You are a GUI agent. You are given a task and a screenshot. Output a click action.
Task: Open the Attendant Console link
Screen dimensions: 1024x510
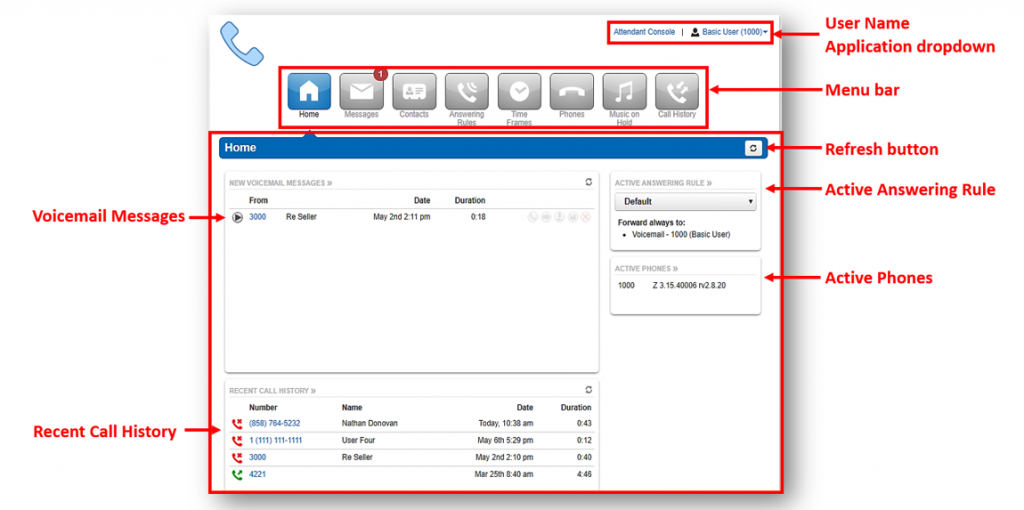coord(644,32)
